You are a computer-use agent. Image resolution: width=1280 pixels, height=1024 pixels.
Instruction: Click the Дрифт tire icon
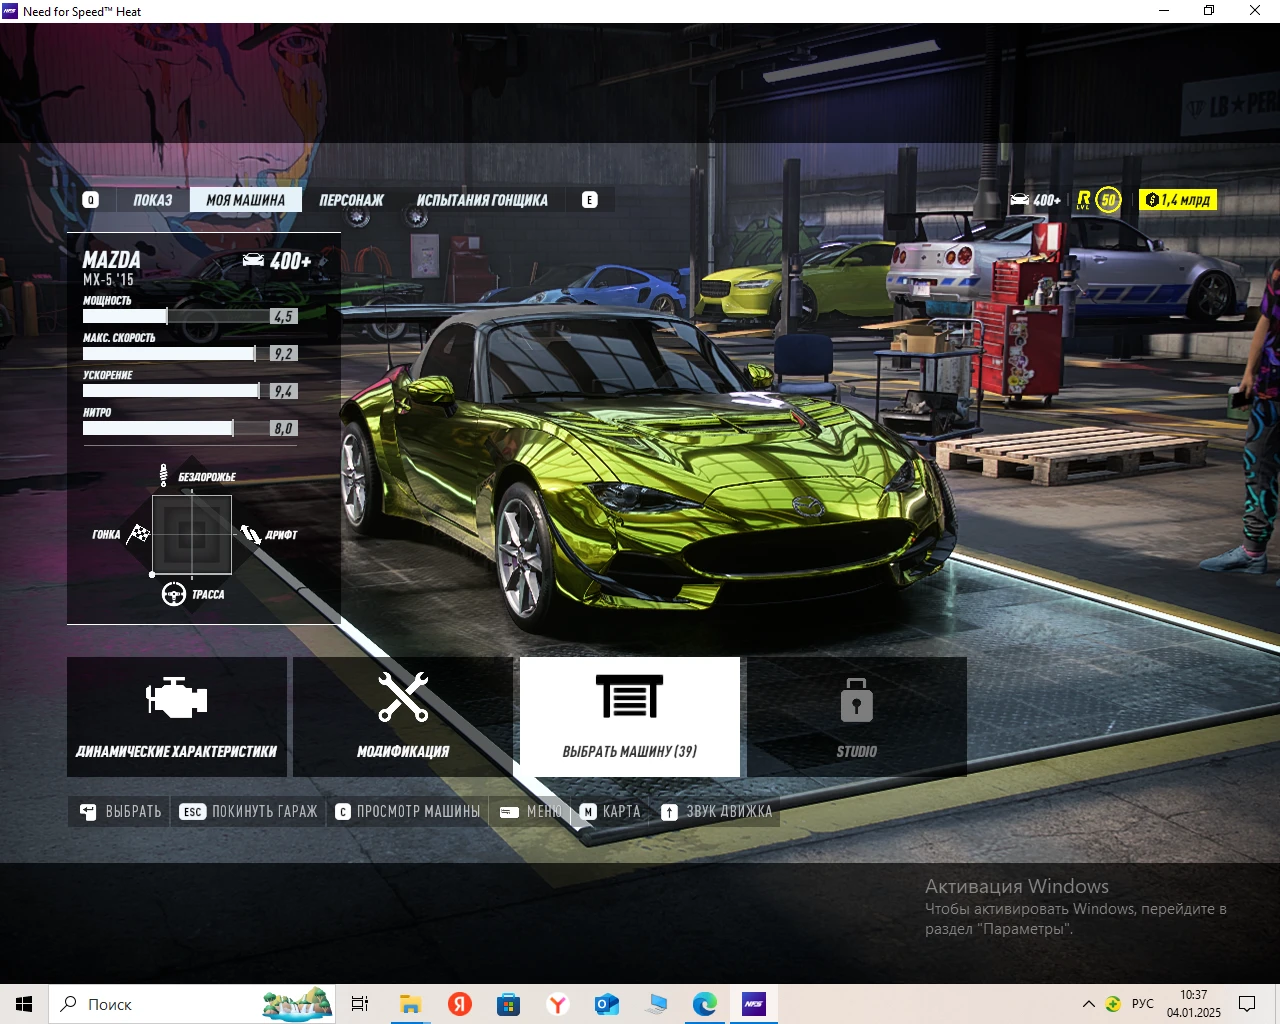[x=250, y=534]
